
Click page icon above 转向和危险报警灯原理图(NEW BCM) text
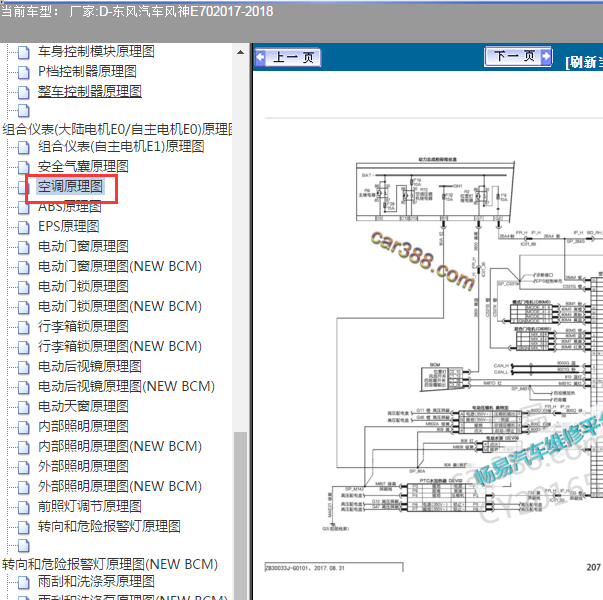point(23,546)
